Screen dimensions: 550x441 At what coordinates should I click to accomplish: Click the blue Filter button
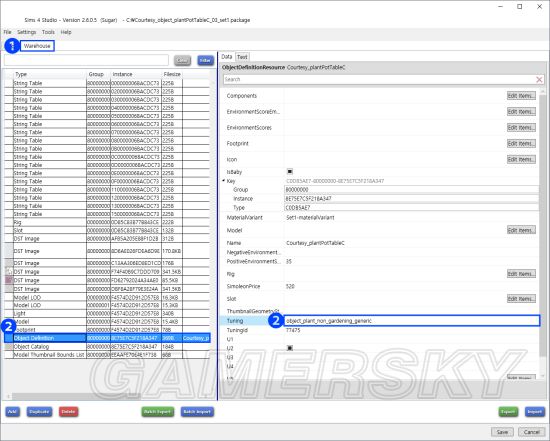point(205,60)
